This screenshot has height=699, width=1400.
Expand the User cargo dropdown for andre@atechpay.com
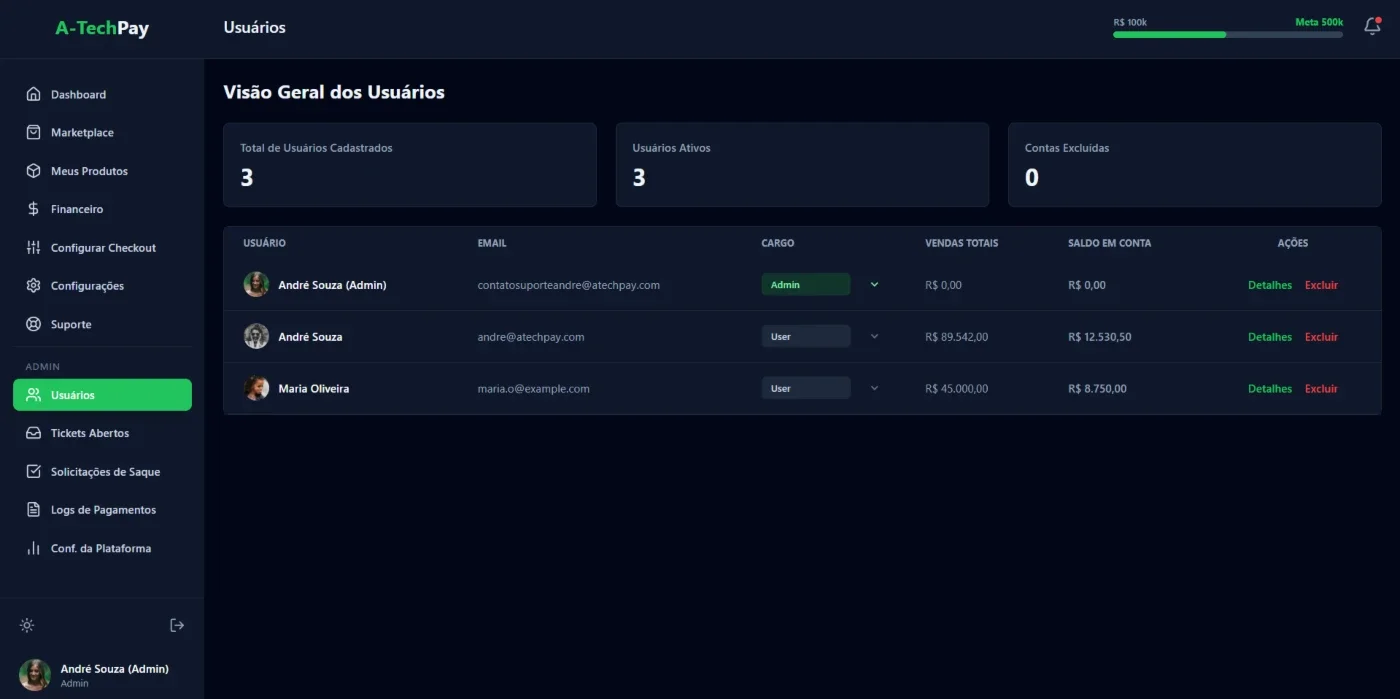click(x=821, y=336)
